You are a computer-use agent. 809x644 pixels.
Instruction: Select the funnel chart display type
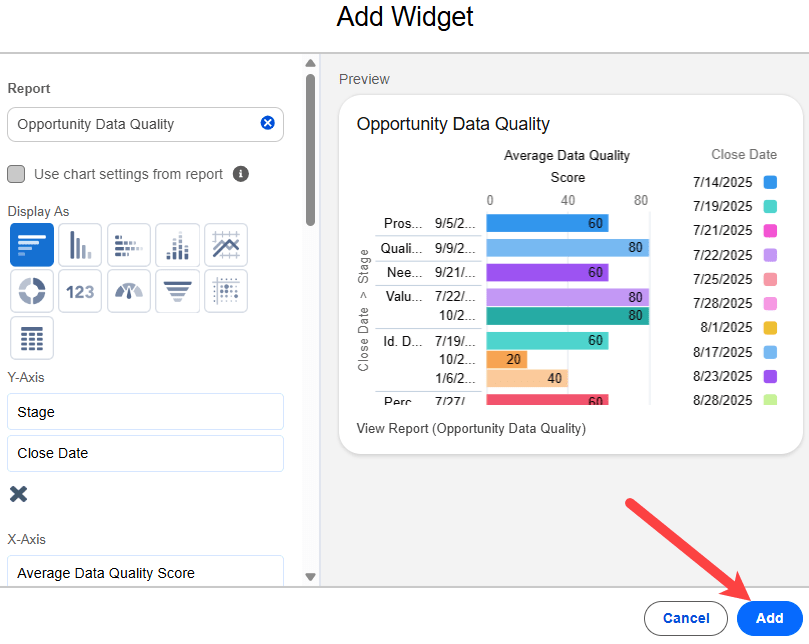(x=177, y=291)
